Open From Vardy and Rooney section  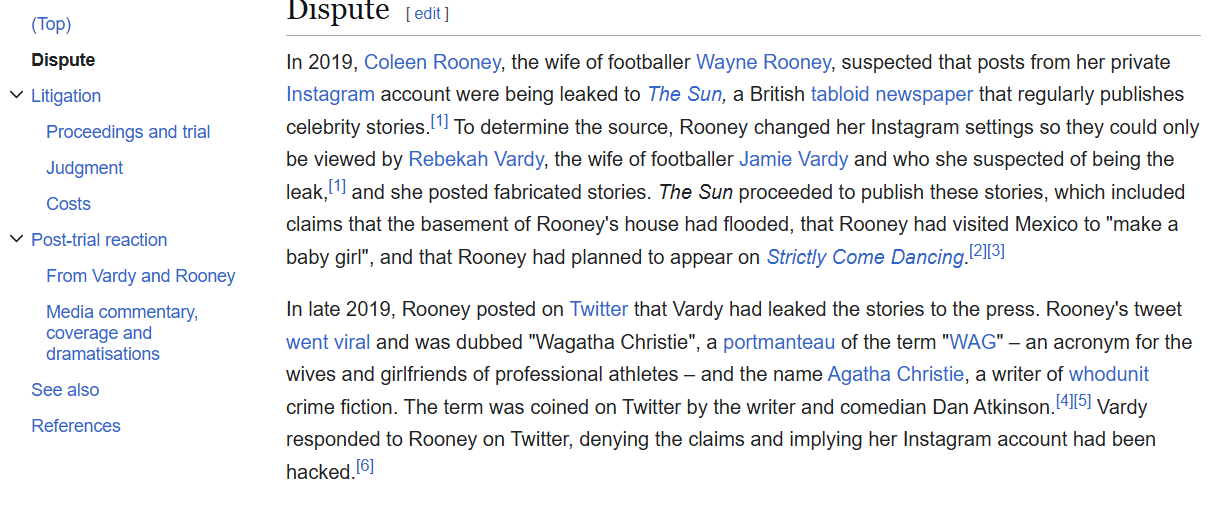pos(140,276)
